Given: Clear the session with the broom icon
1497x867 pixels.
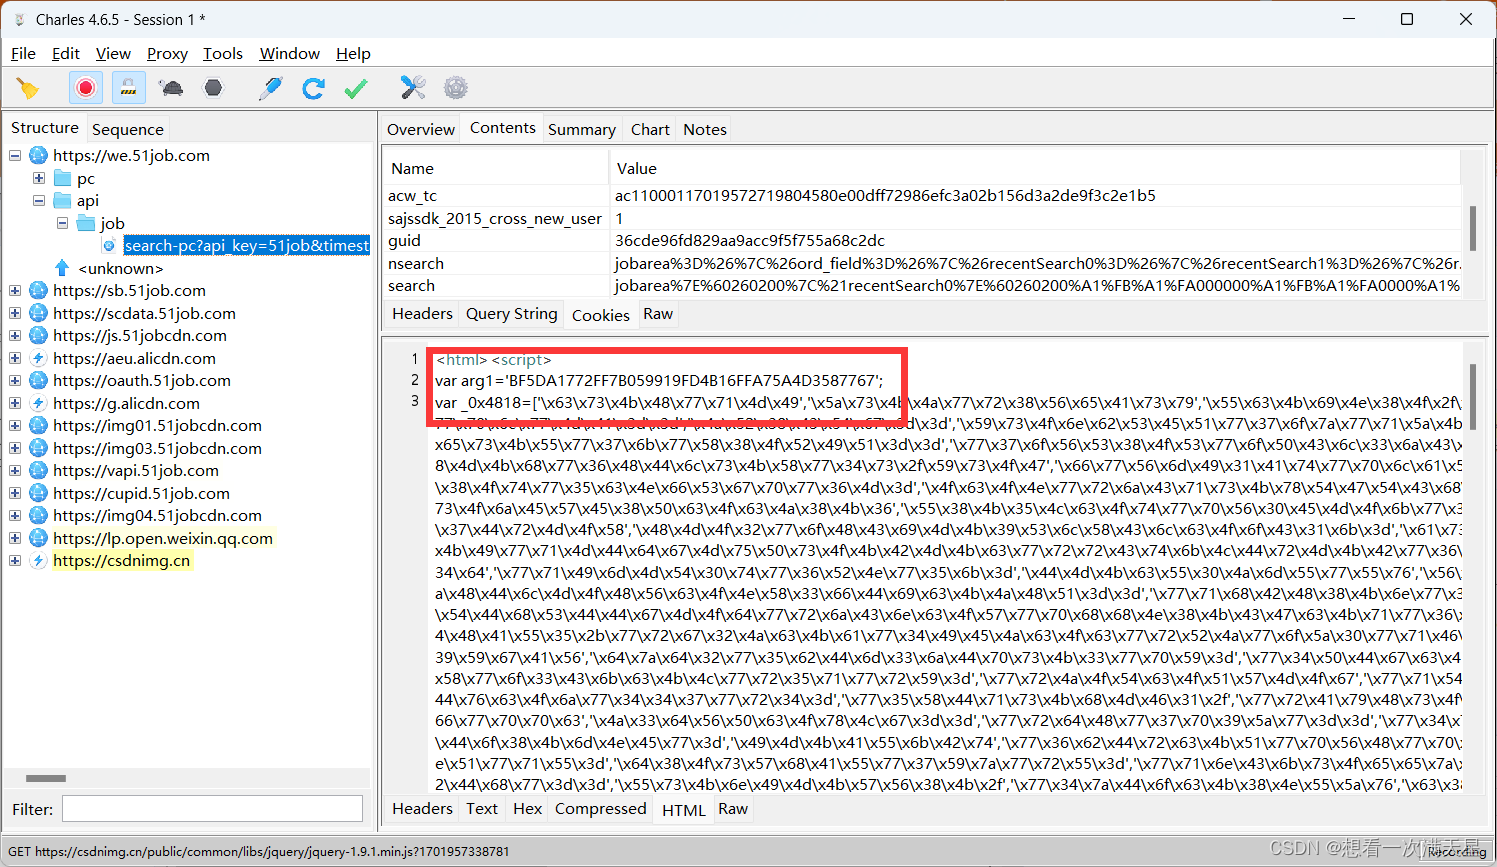Looking at the screenshot, I should (28, 88).
